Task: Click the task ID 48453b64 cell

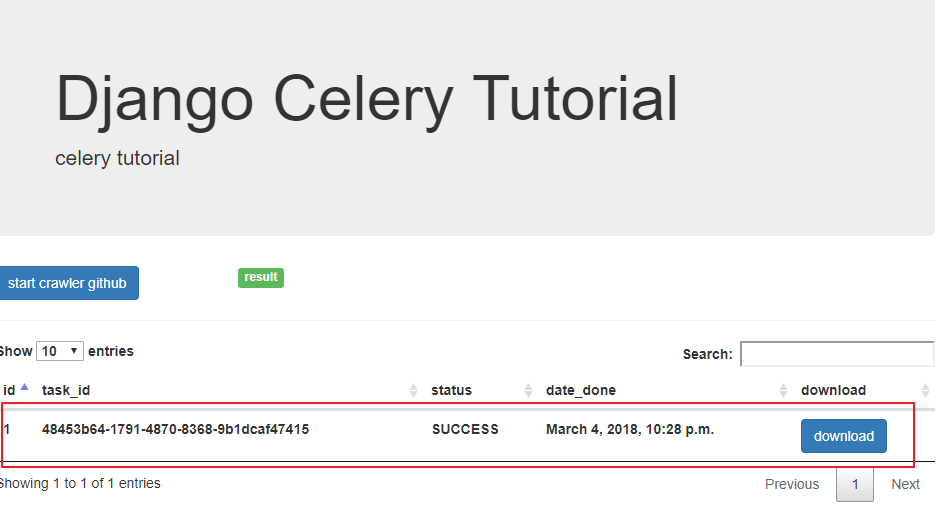Action: [x=175, y=429]
